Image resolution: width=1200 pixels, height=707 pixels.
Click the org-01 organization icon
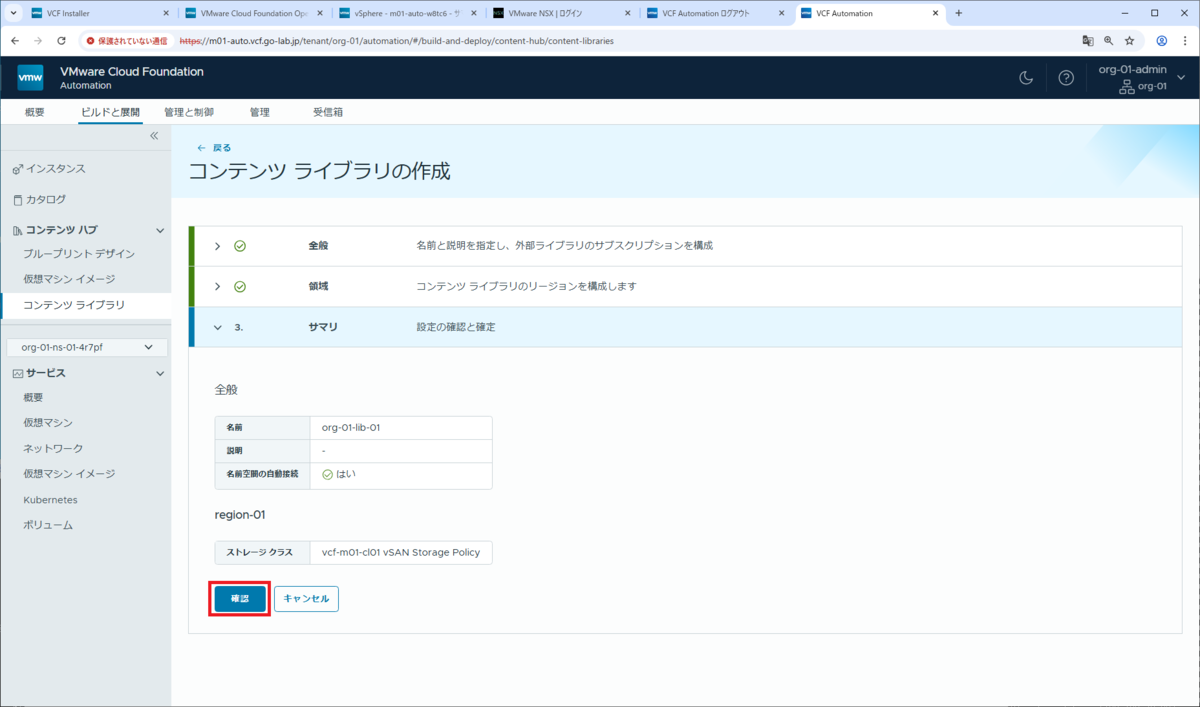[1128, 87]
